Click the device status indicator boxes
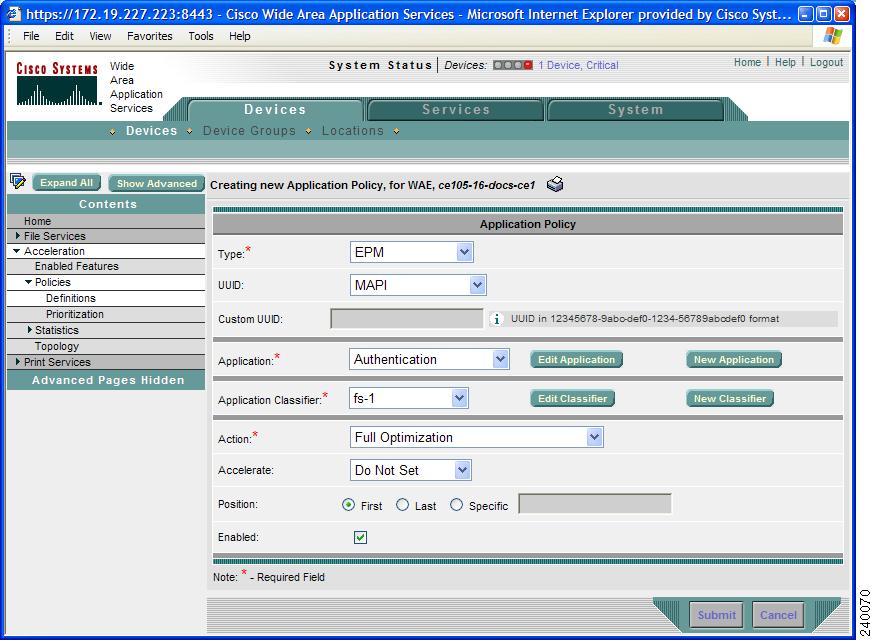Image resolution: width=873 pixels, height=640 pixels. (x=513, y=65)
